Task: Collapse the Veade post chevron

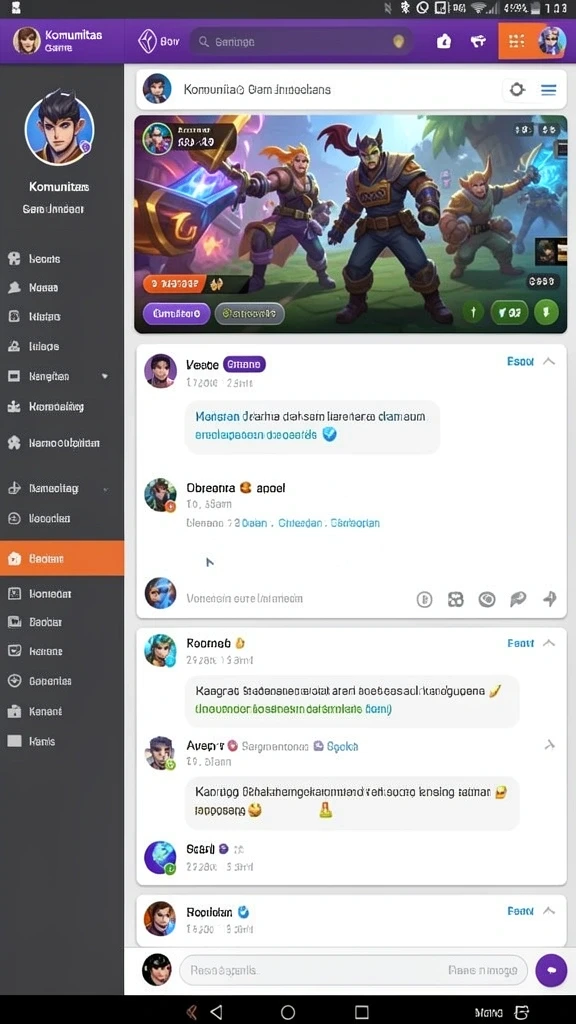Action: point(549,361)
